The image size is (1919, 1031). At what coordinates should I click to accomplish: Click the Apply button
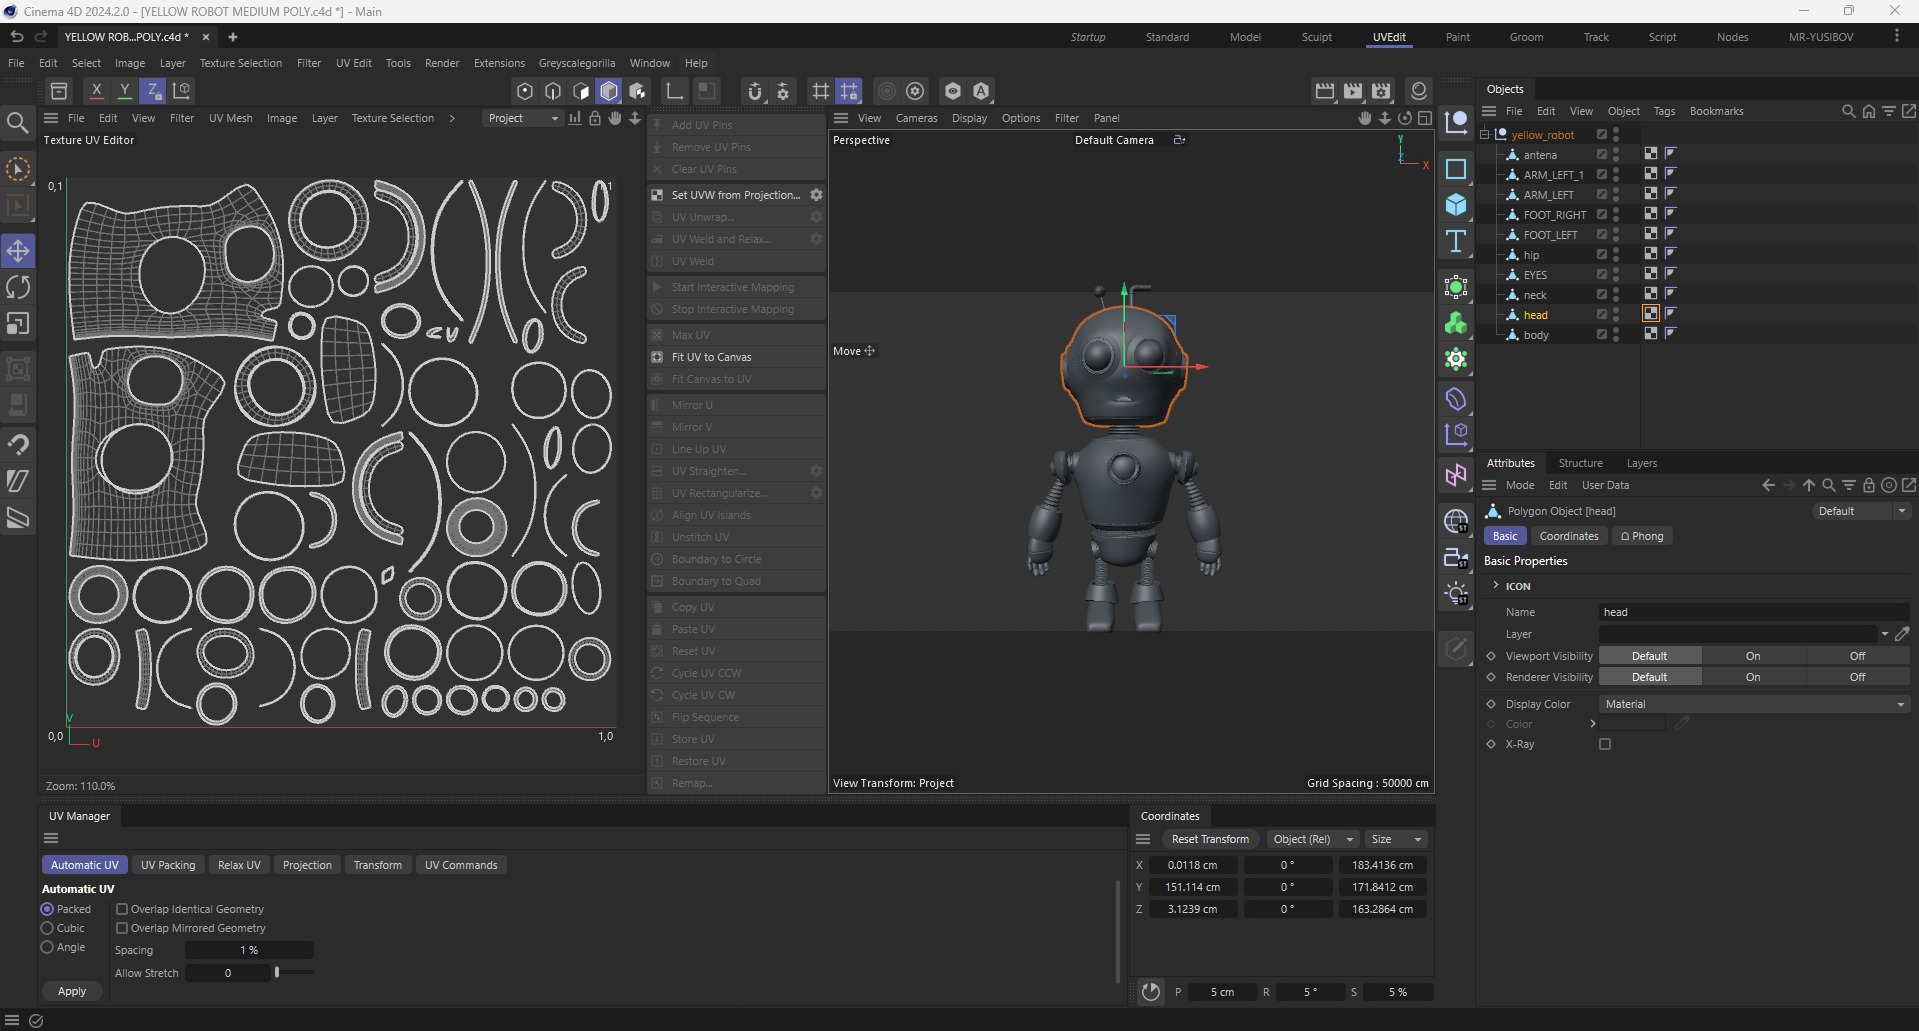click(72, 991)
